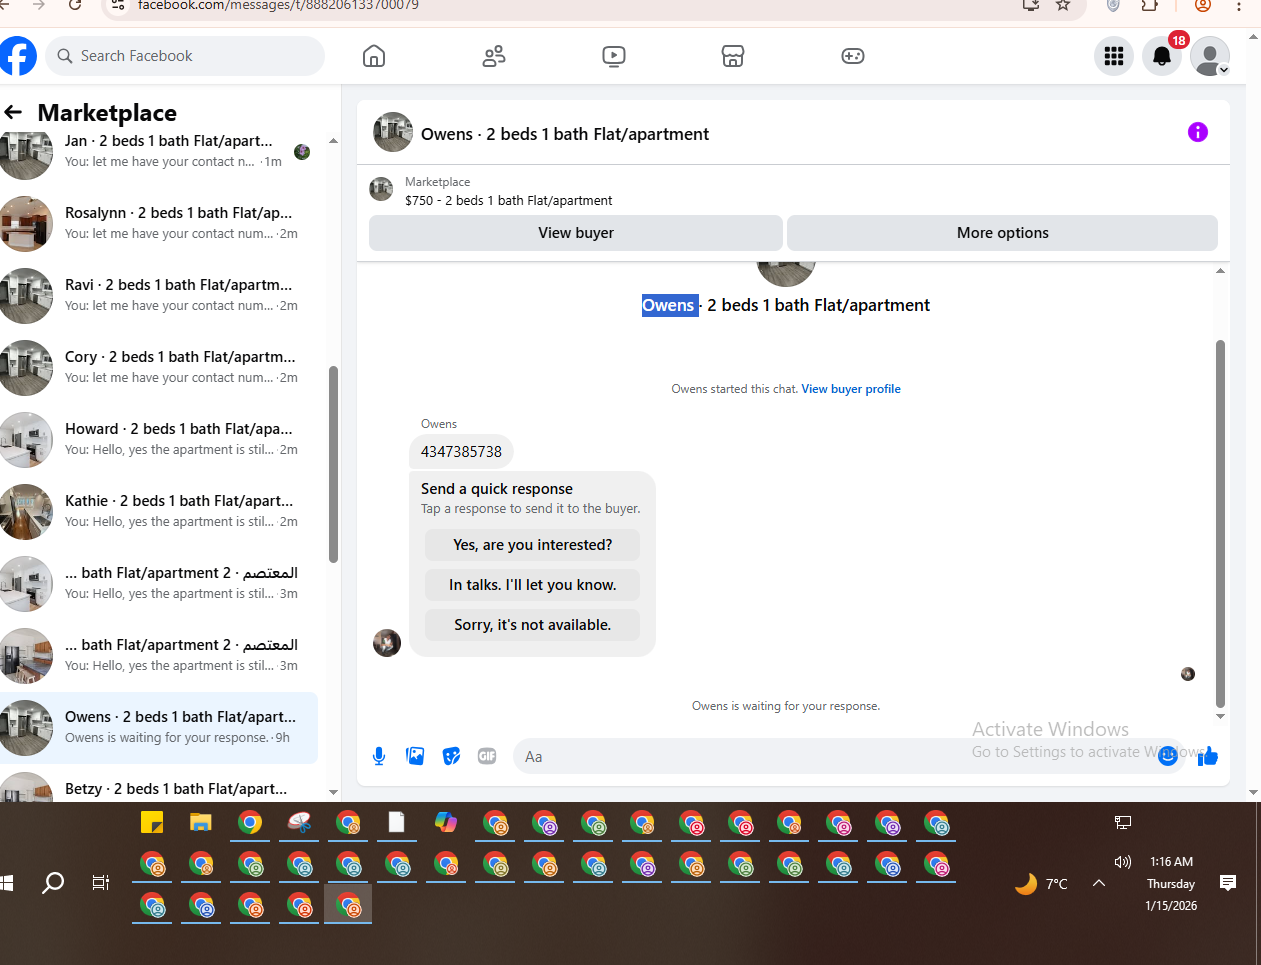
Task: Click the back arrow next to Marketplace
Action: pyautogui.click(x=13, y=112)
